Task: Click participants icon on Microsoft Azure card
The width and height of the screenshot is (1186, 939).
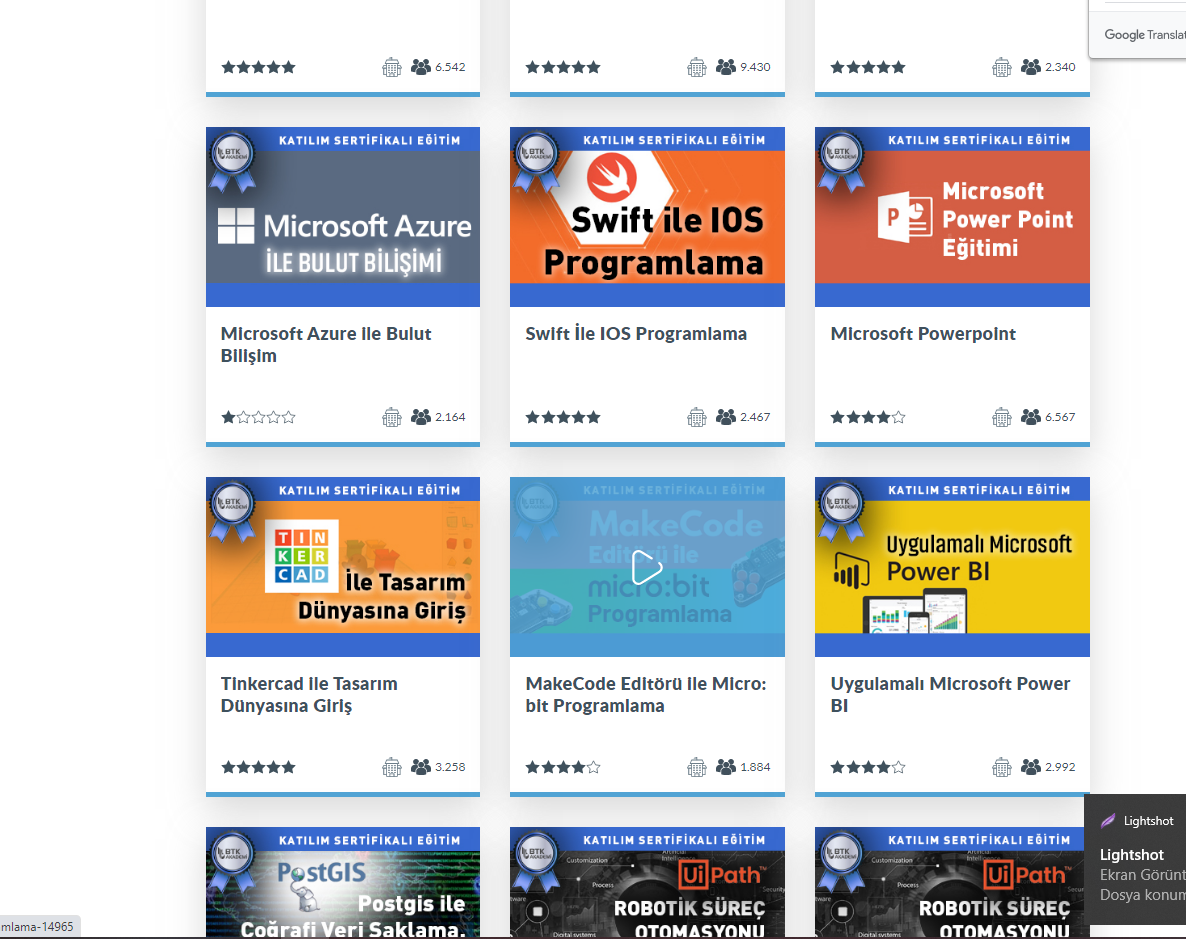Action: coord(421,417)
